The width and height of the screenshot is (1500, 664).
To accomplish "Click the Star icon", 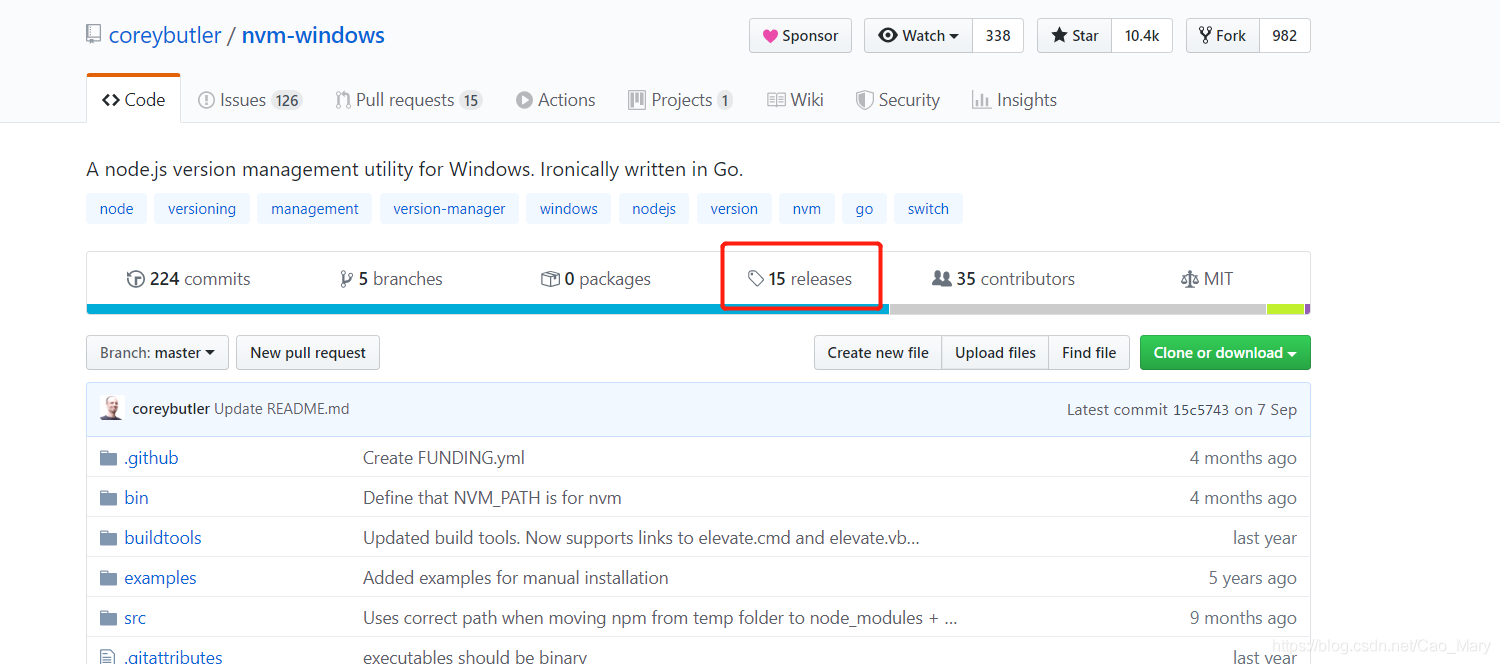I will (1059, 35).
